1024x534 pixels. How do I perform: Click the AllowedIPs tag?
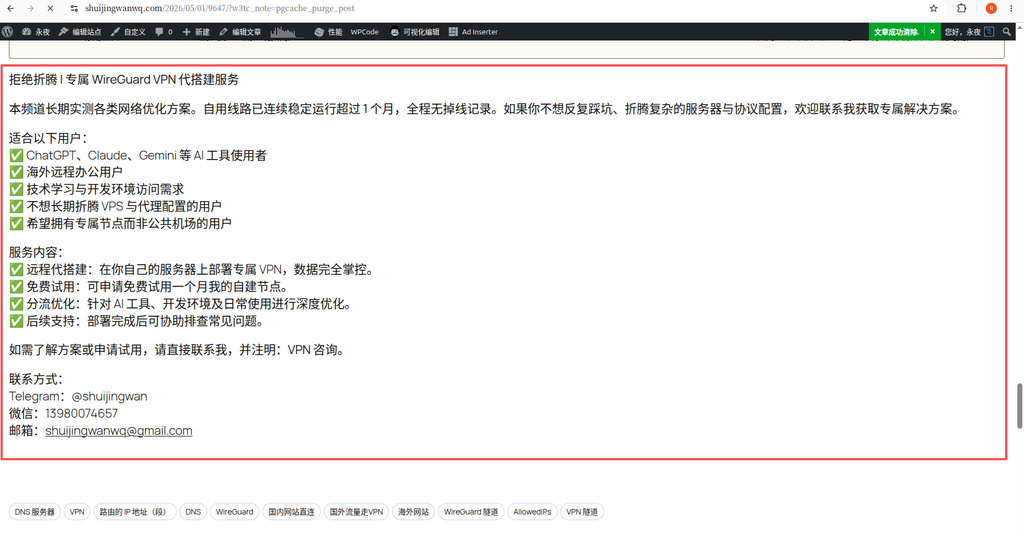click(532, 512)
